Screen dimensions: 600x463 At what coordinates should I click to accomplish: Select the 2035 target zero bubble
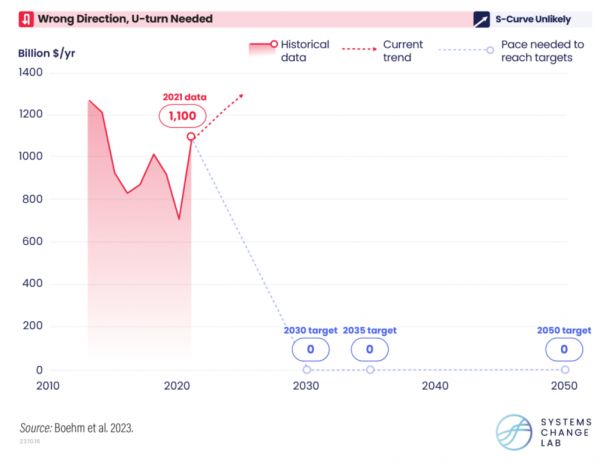click(x=369, y=349)
